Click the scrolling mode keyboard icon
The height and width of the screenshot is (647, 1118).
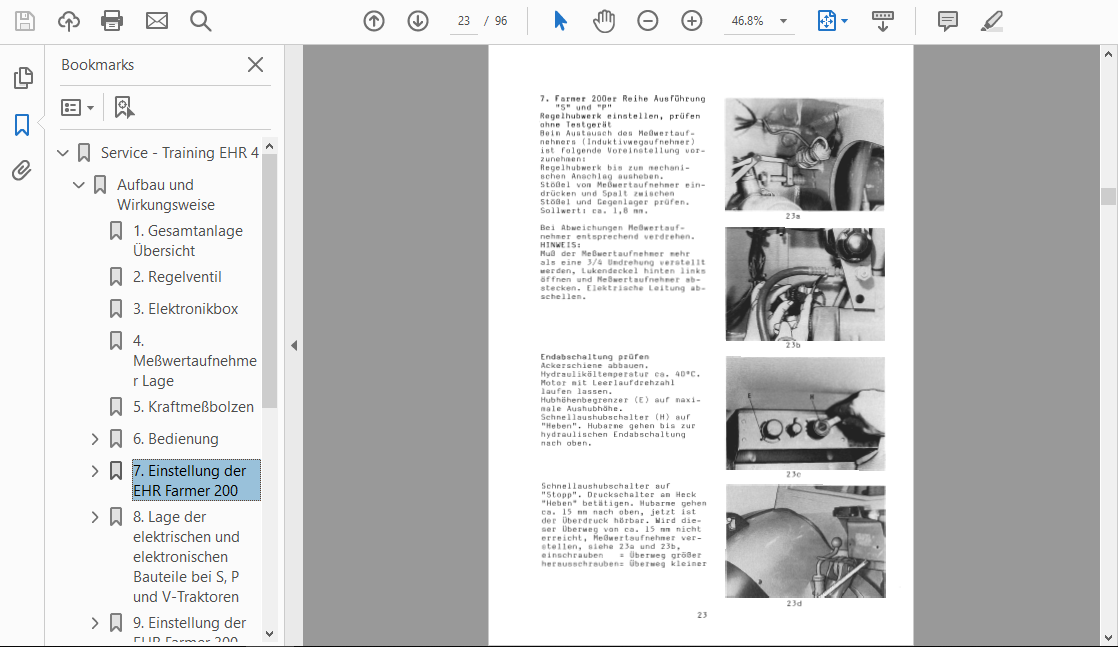pyautogui.click(x=883, y=21)
